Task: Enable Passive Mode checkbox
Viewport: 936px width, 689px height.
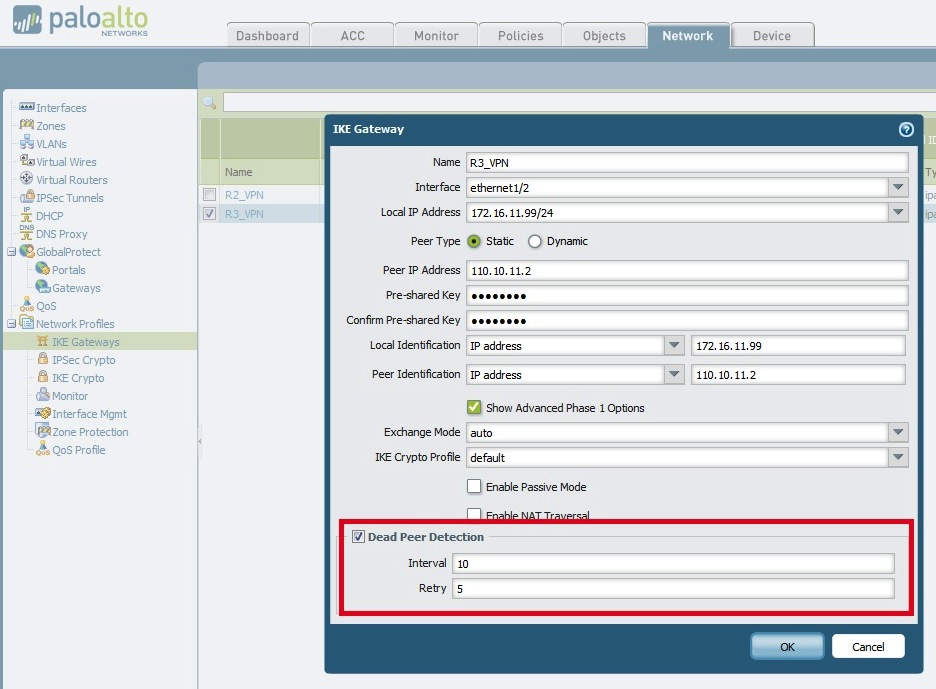Action: click(474, 486)
